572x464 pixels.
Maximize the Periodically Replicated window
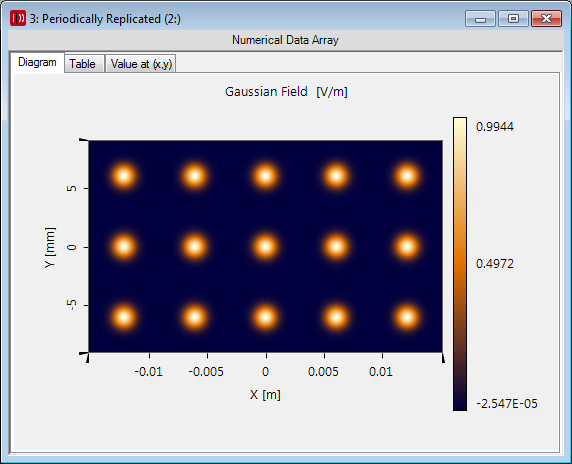pyautogui.click(x=513, y=19)
